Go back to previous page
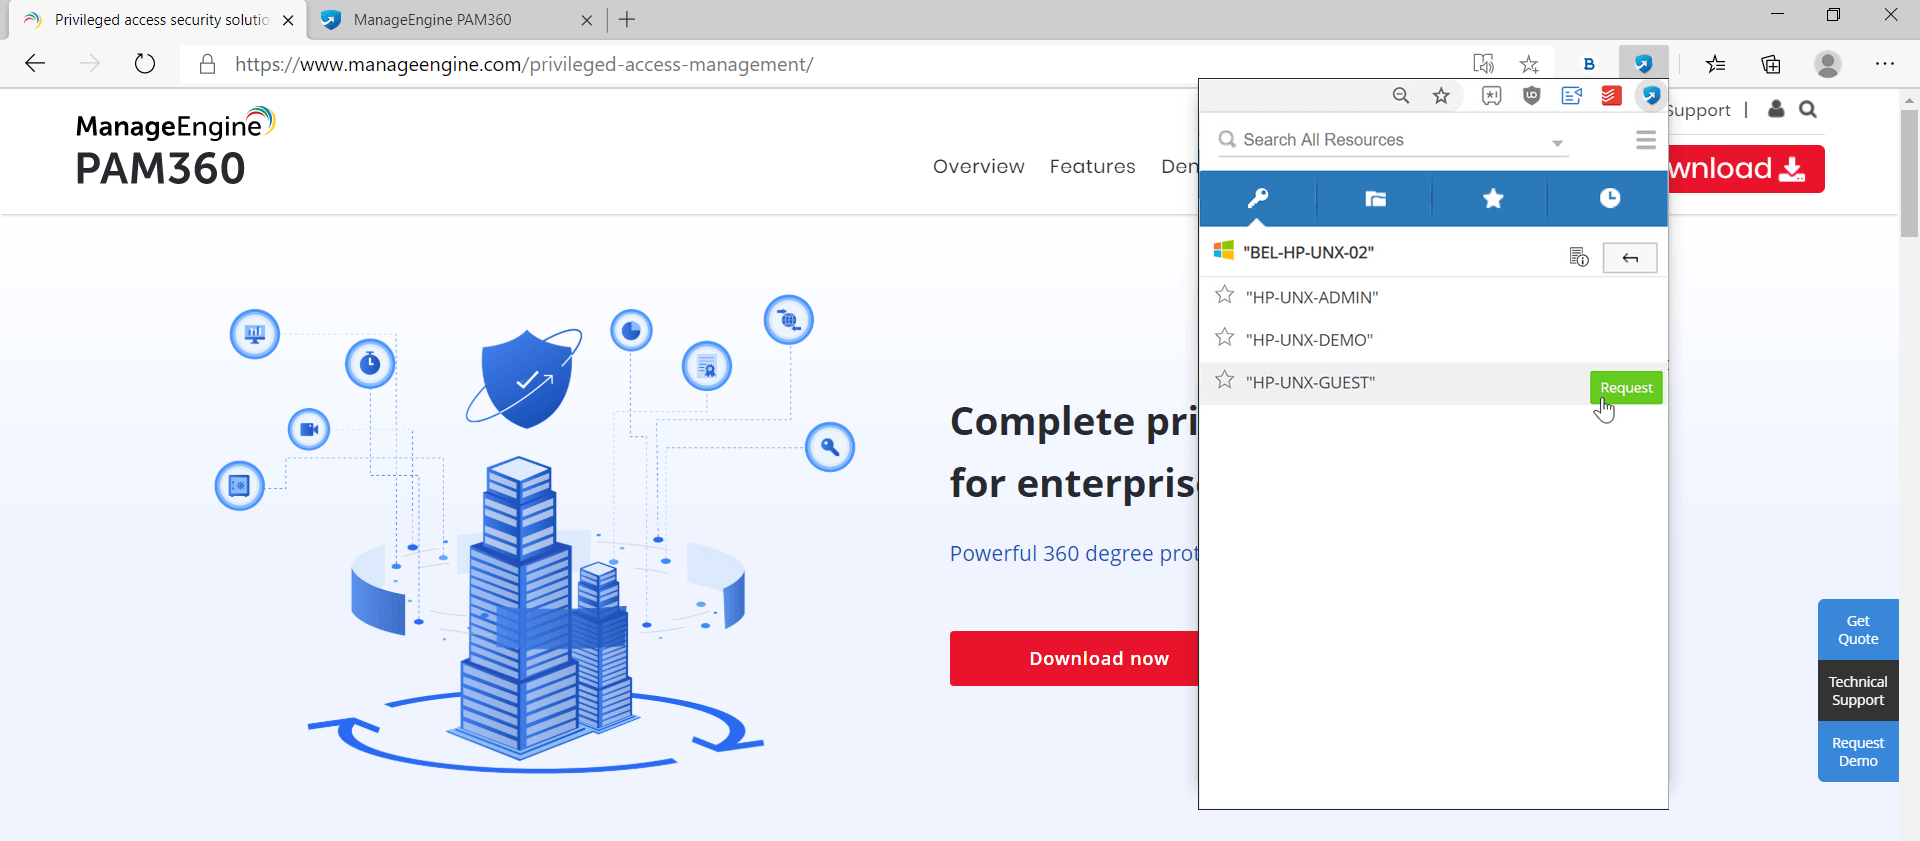The image size is (1920, 841). click(x=36, y=64)
